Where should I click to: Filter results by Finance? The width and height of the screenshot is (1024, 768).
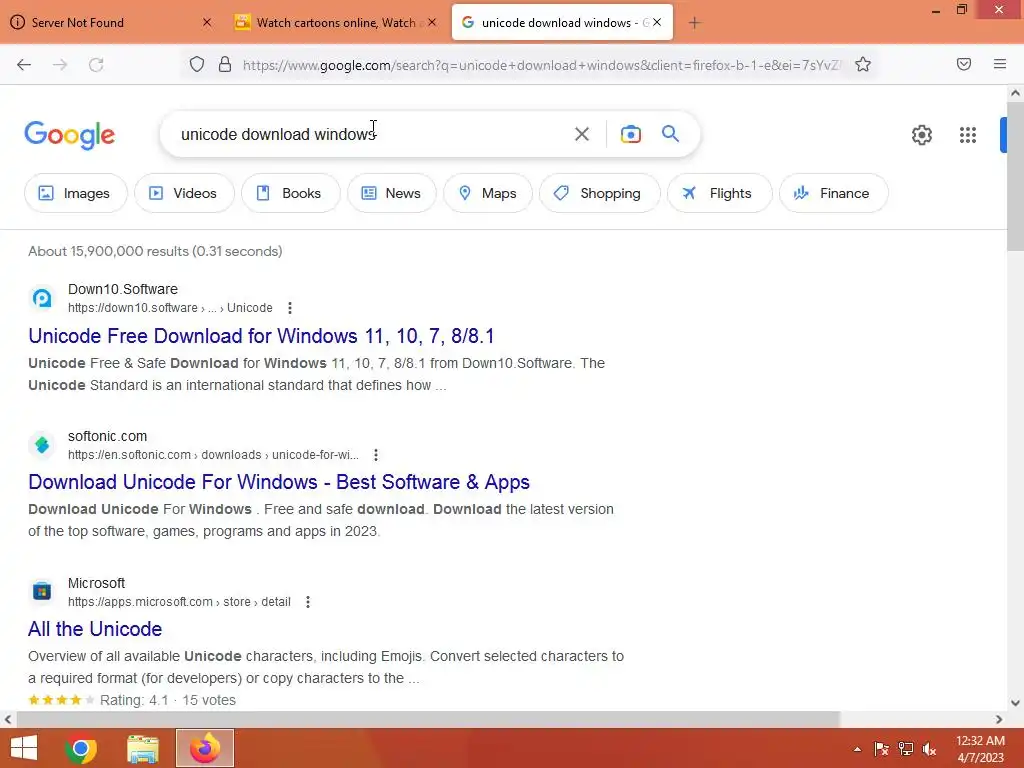tap(834, 193)
